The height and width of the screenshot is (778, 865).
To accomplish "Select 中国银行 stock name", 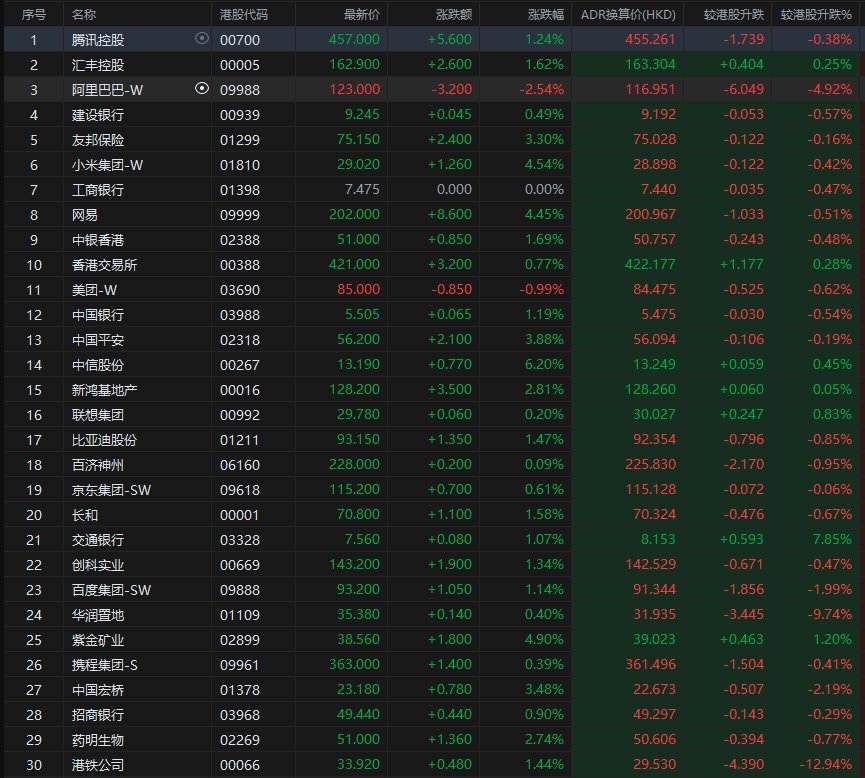I will click(98, 315).
